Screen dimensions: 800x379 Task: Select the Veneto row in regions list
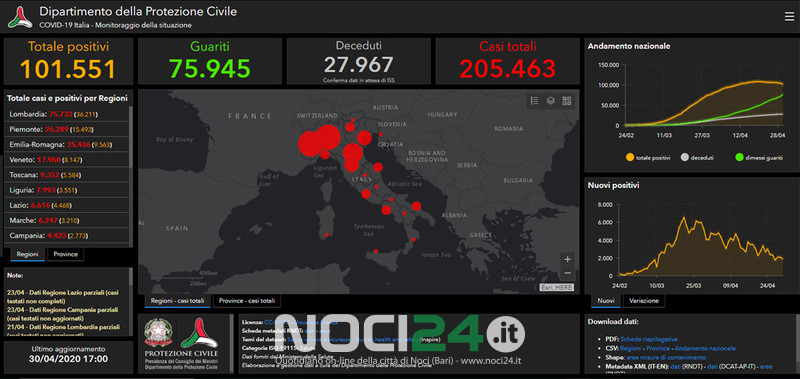[66, 160]
